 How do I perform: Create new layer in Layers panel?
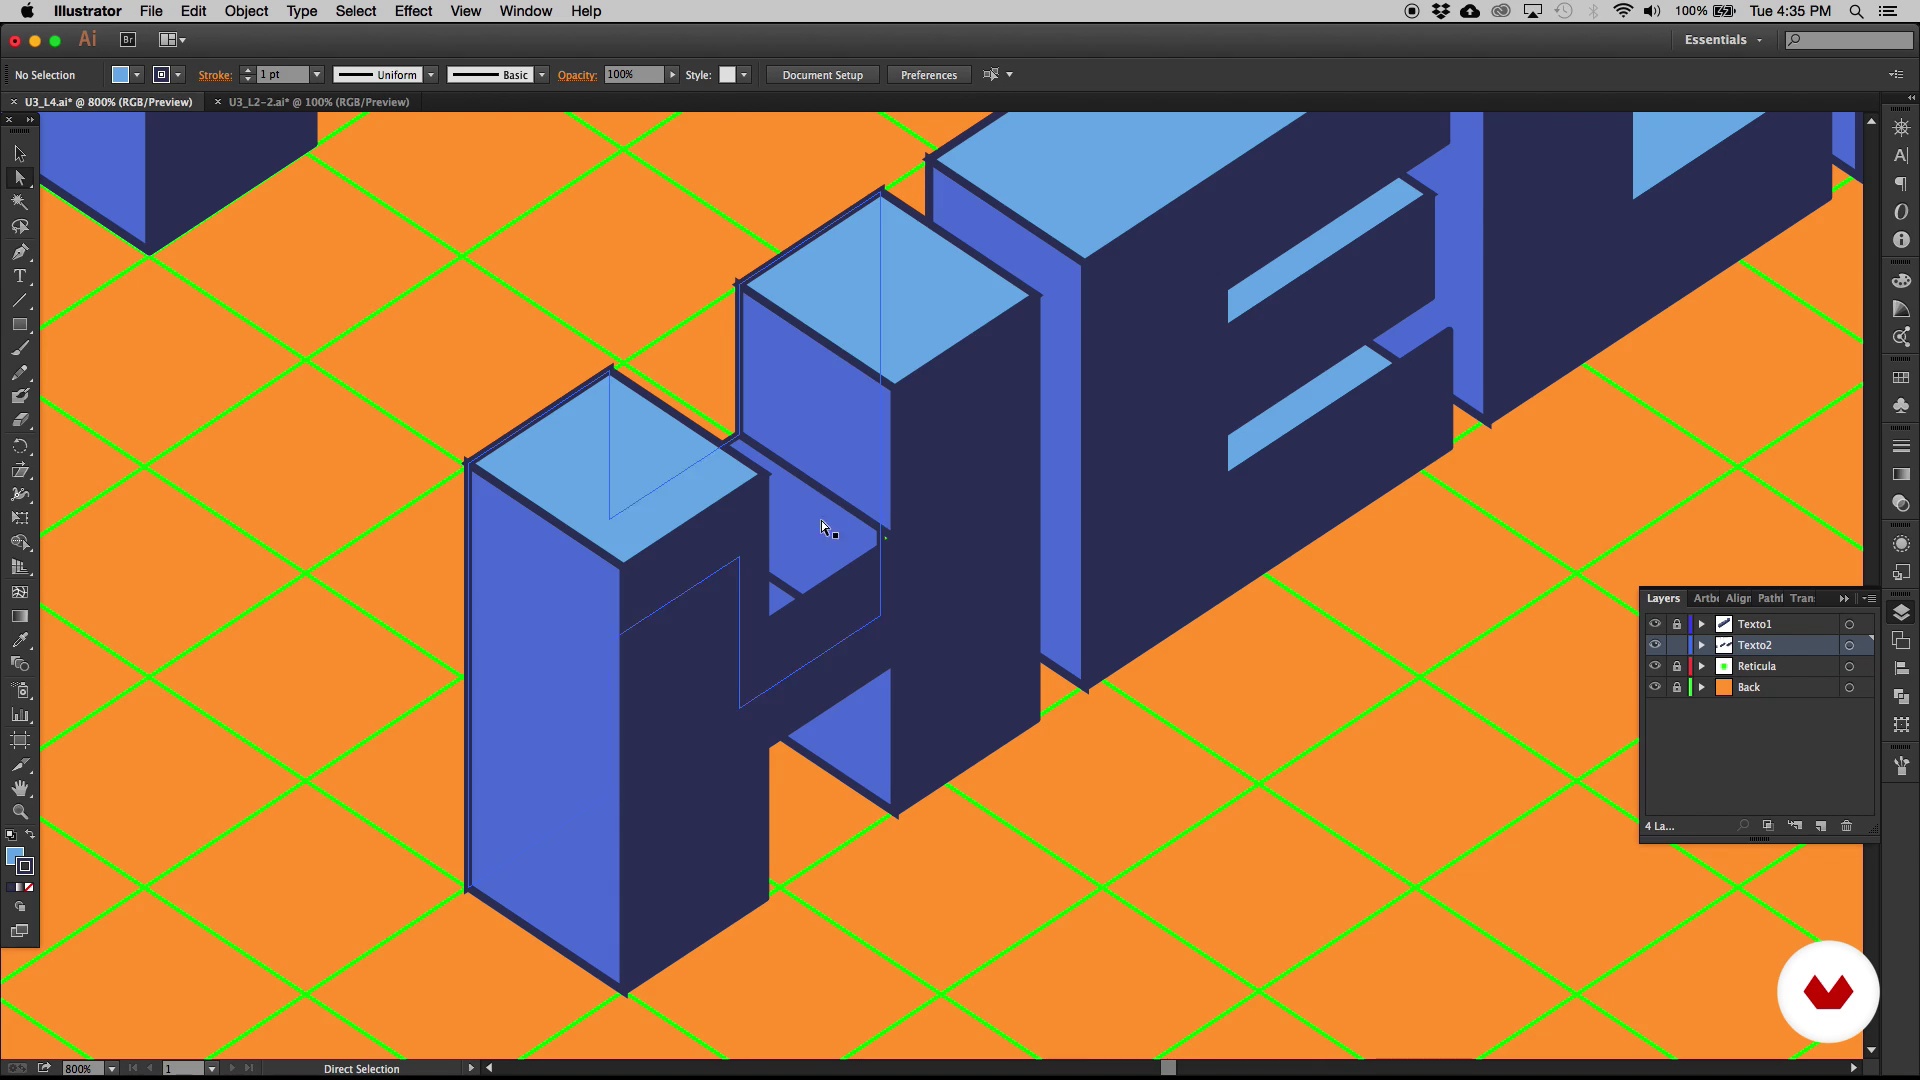click(x=1821, y=826)
